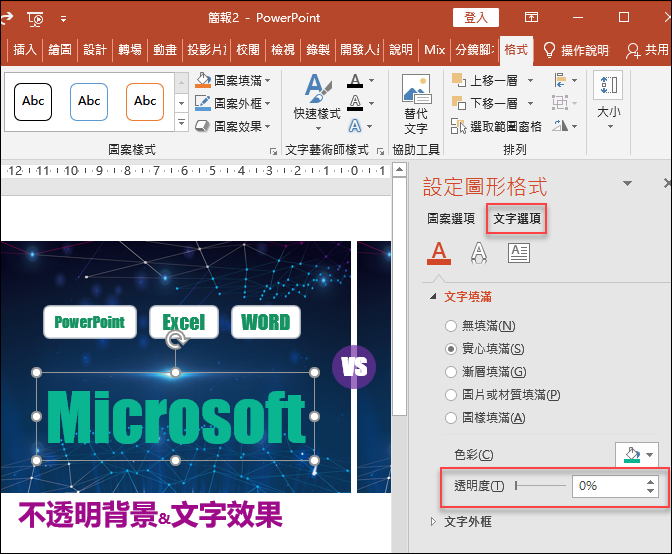The width and height of the screenshot is (672, 554).
Task: Click 下移一層 send backward button
Action: pos(486,103)
